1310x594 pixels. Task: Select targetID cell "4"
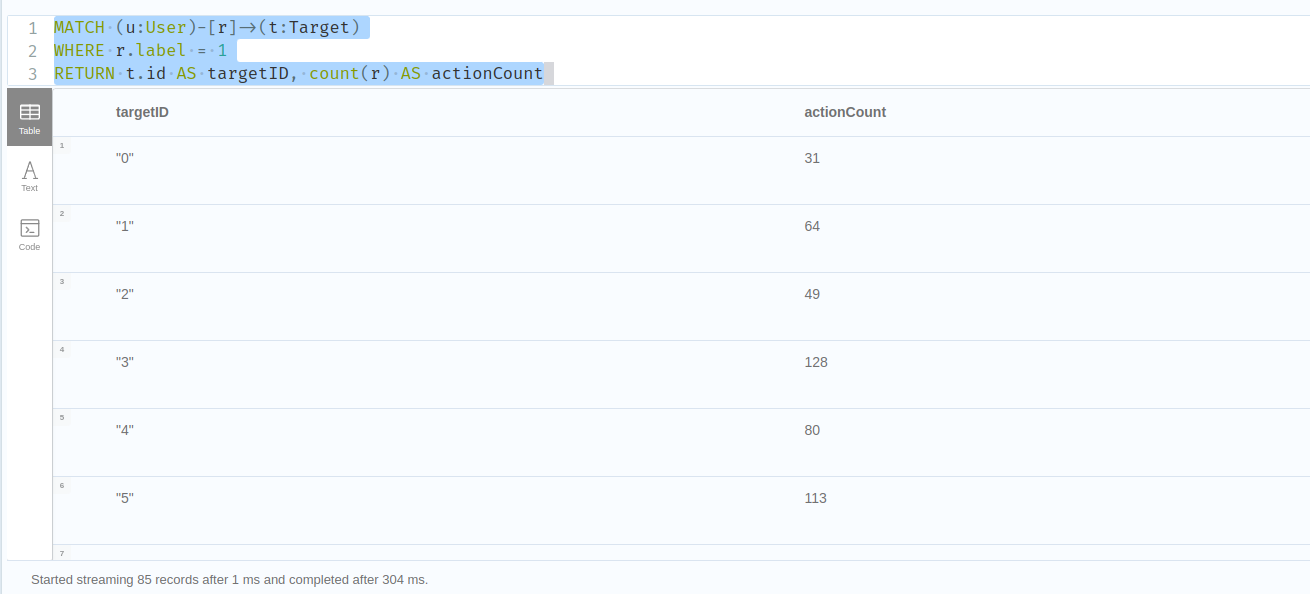point(125,430)
